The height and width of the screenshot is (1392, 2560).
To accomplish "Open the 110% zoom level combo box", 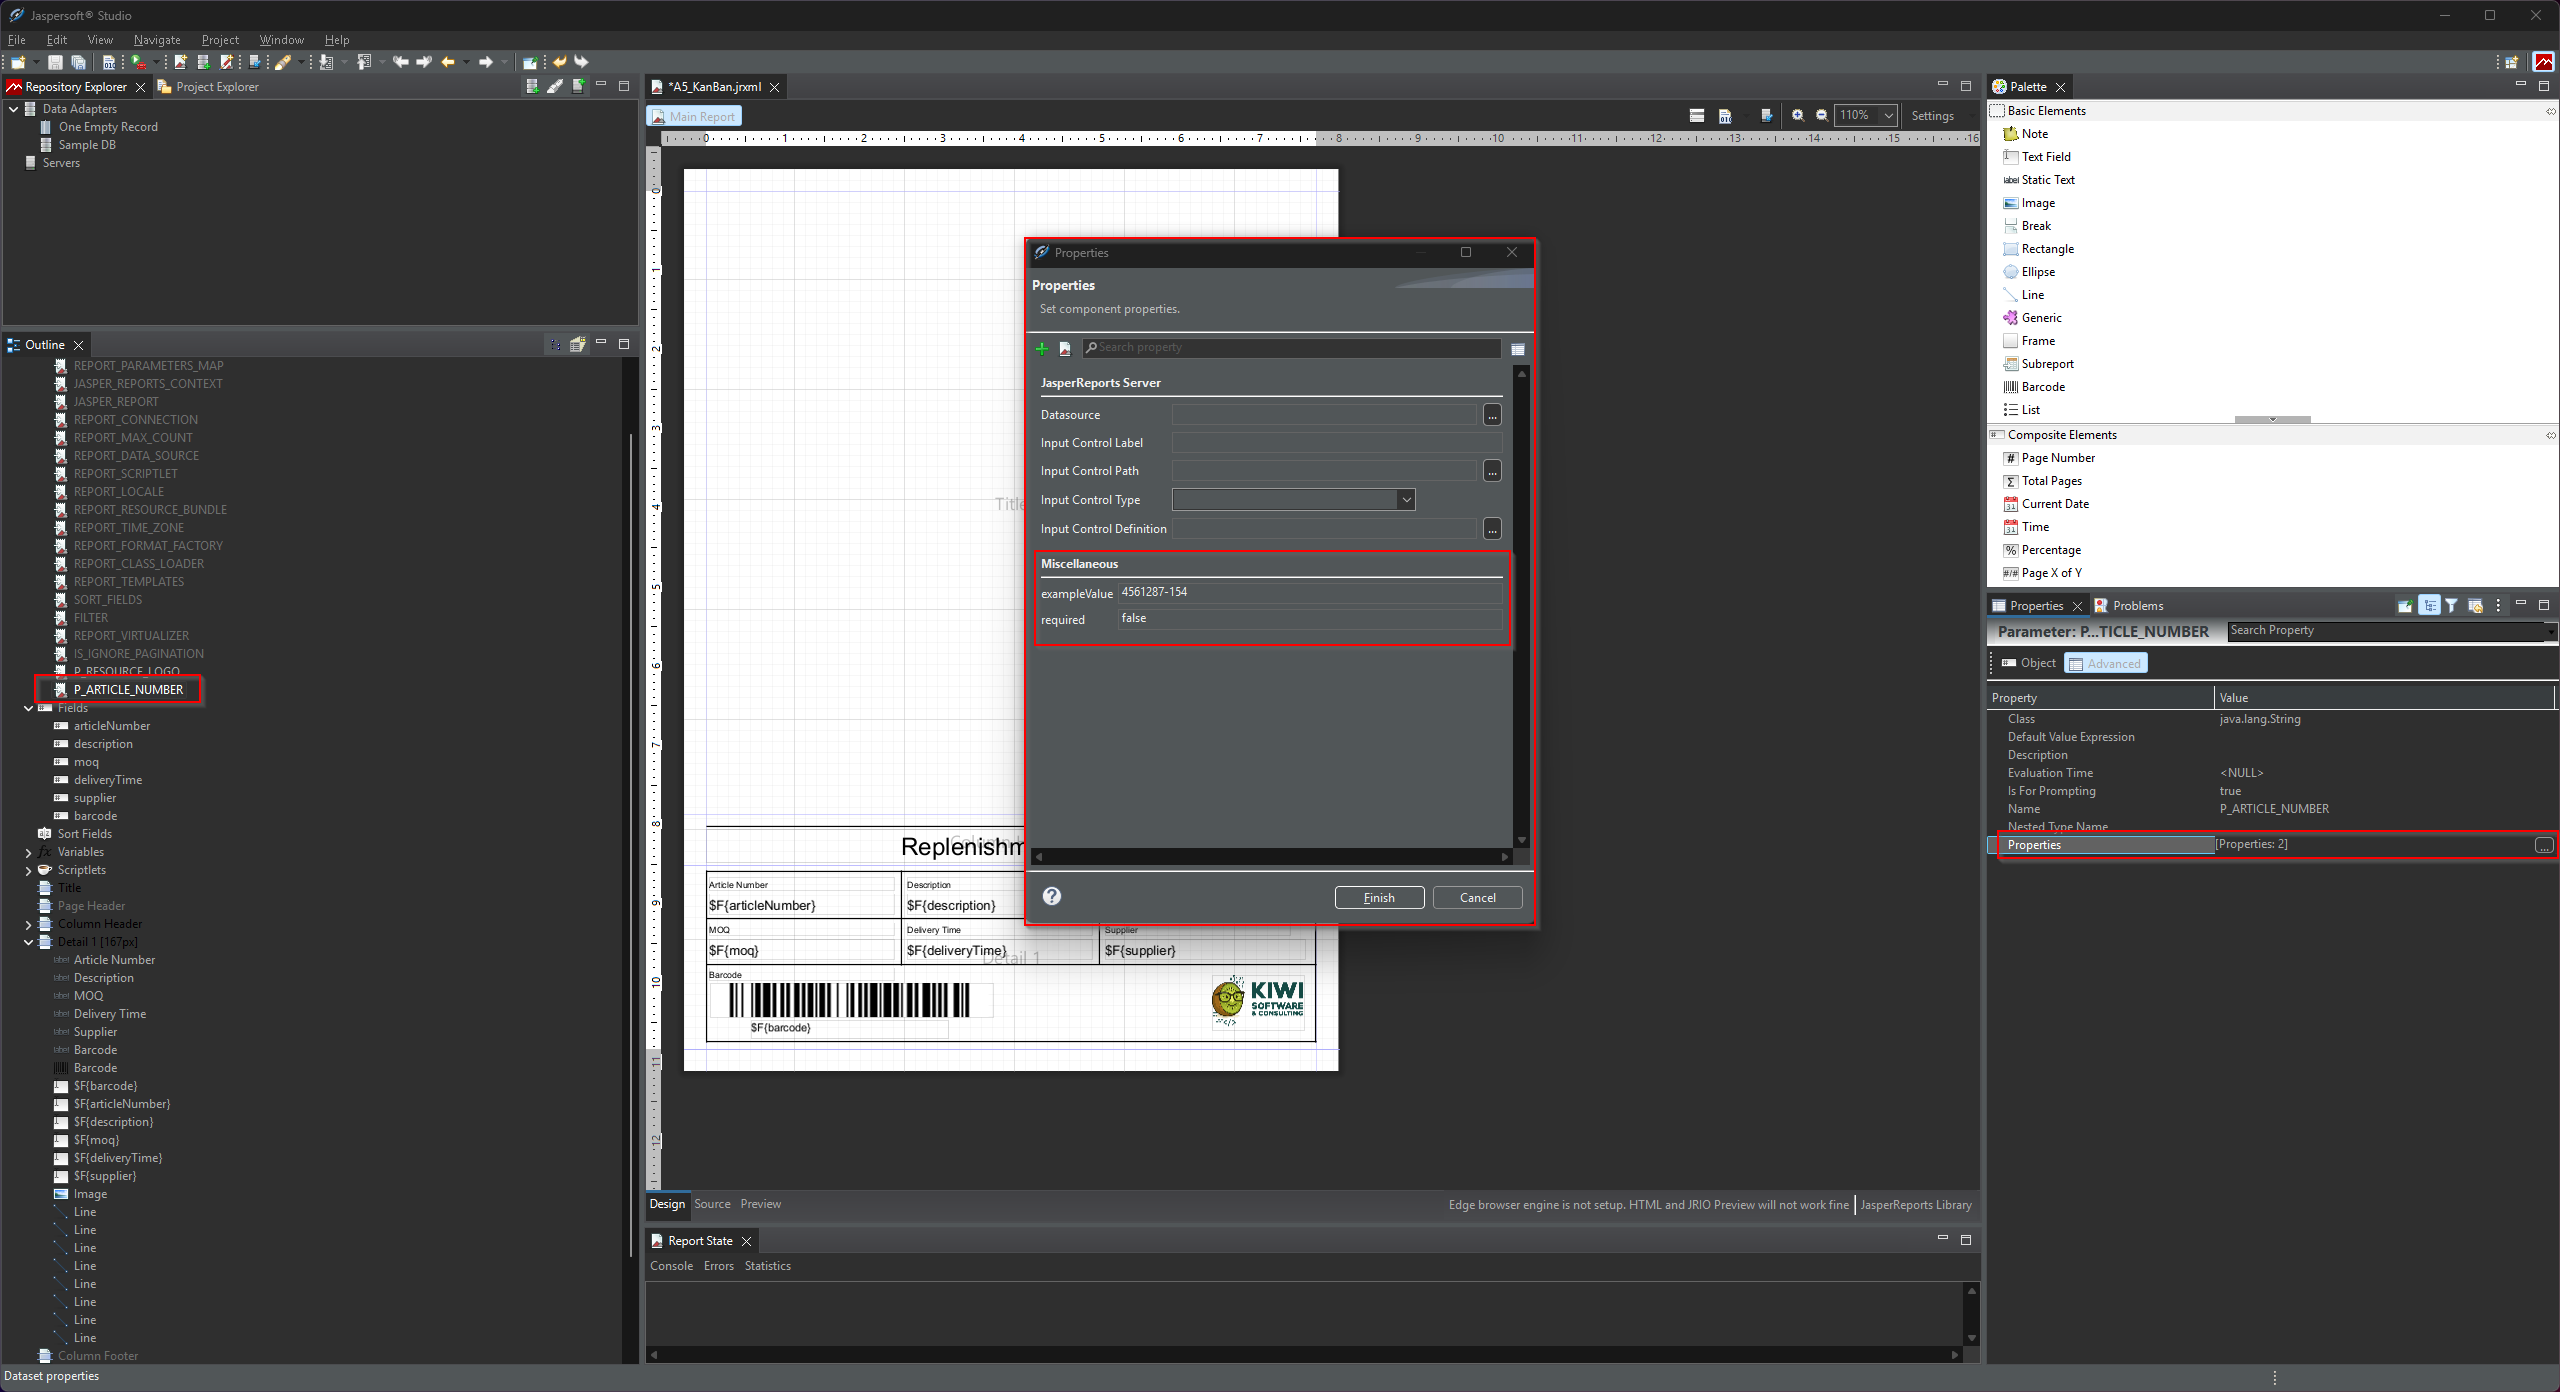I will [x=1865, y=115].
